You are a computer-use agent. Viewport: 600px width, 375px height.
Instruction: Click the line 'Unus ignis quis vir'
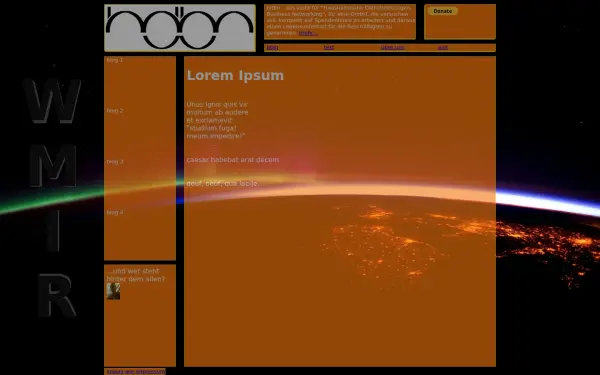coord(217,104)
